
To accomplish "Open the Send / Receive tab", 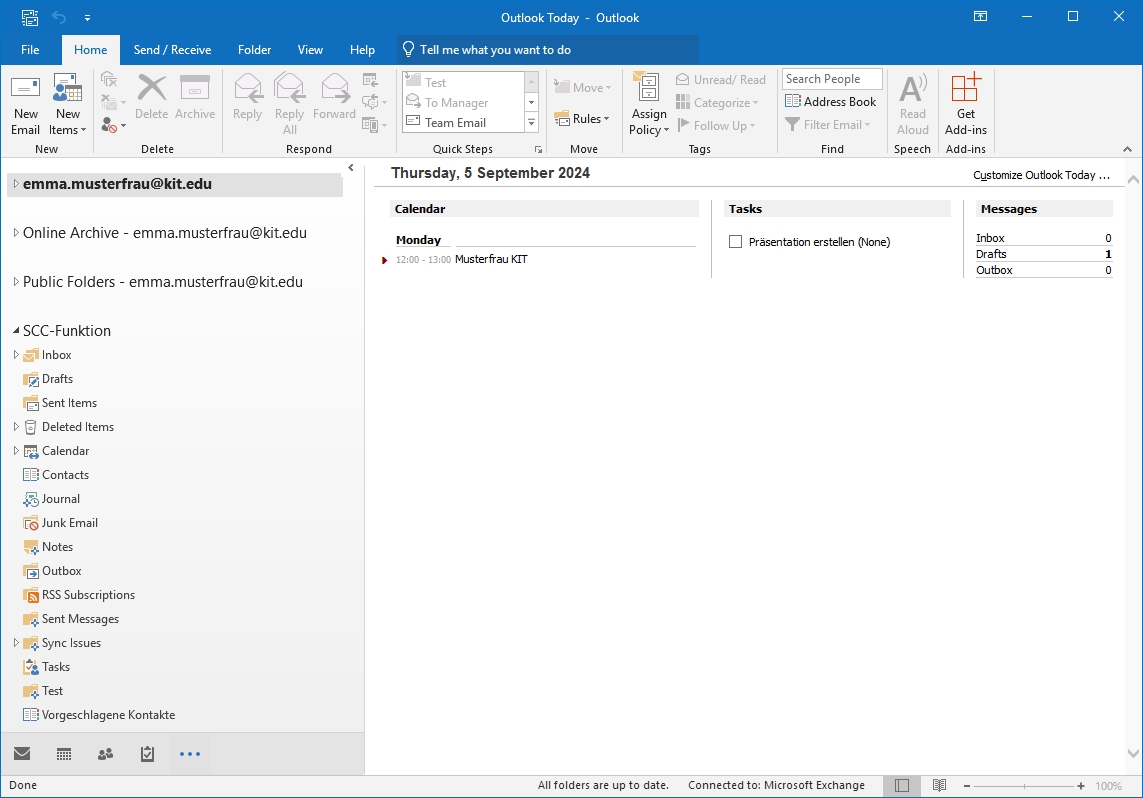I will (x=172, y=50).
